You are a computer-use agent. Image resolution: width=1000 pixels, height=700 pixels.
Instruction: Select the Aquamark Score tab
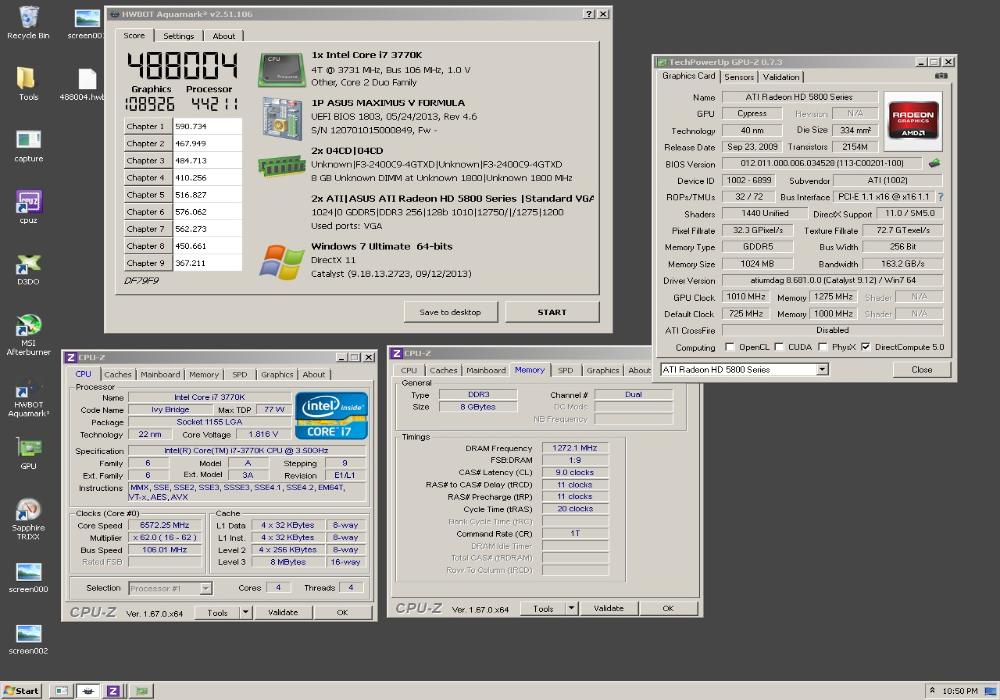134,36
